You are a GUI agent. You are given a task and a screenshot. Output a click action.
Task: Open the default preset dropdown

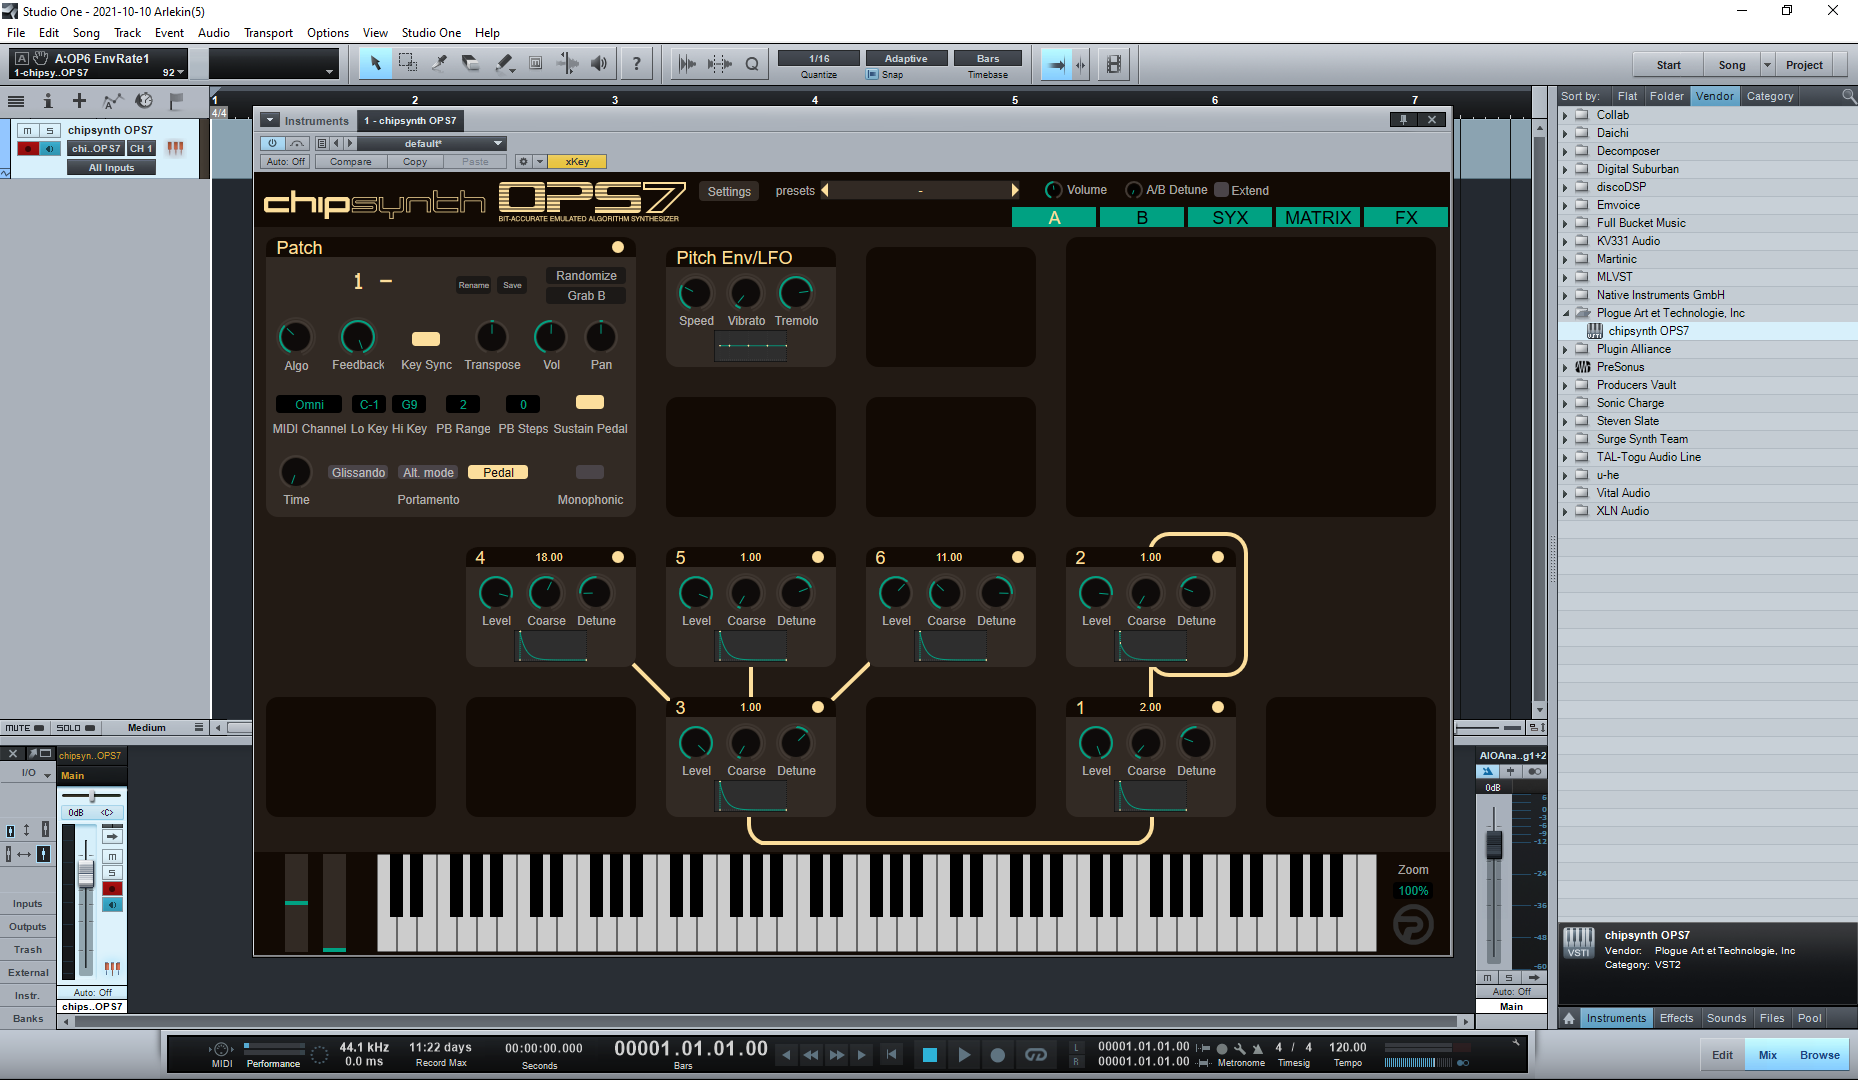[431, 143]
